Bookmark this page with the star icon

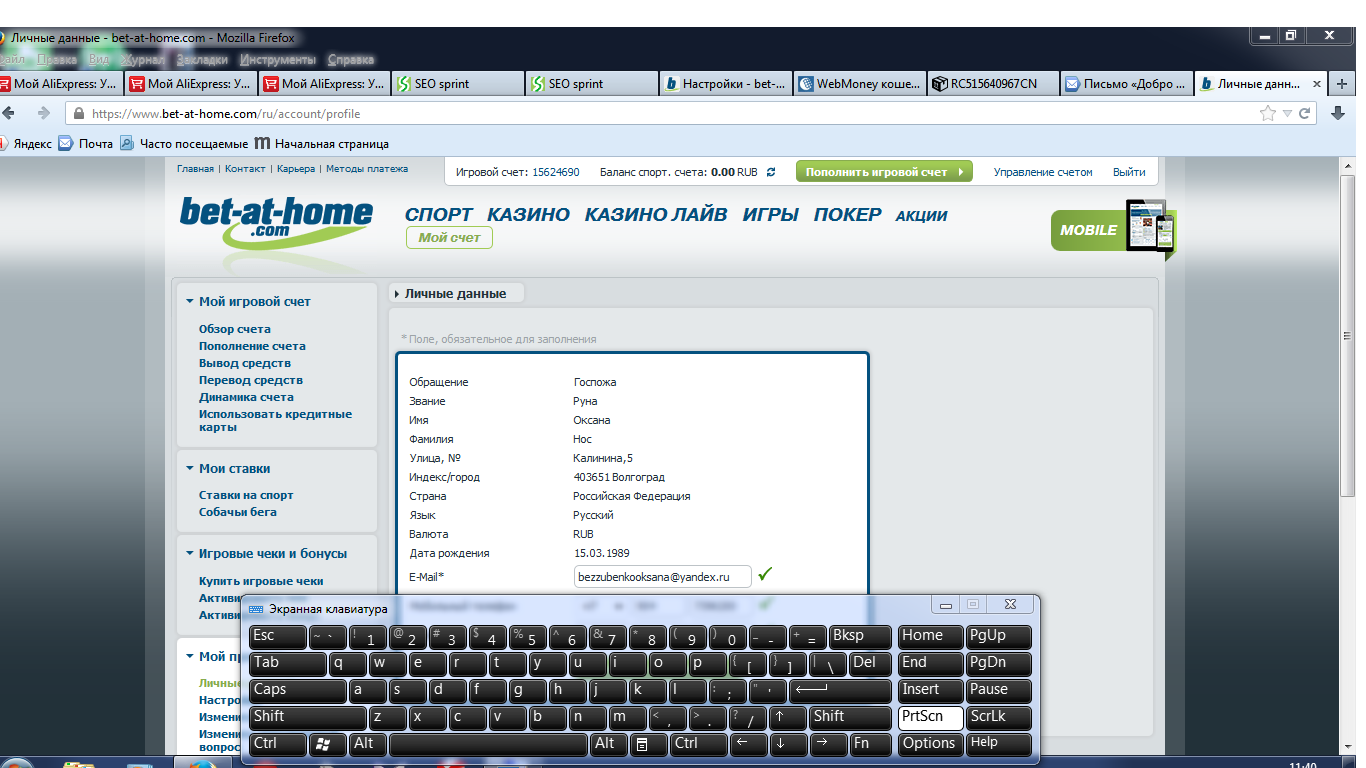1268,114
